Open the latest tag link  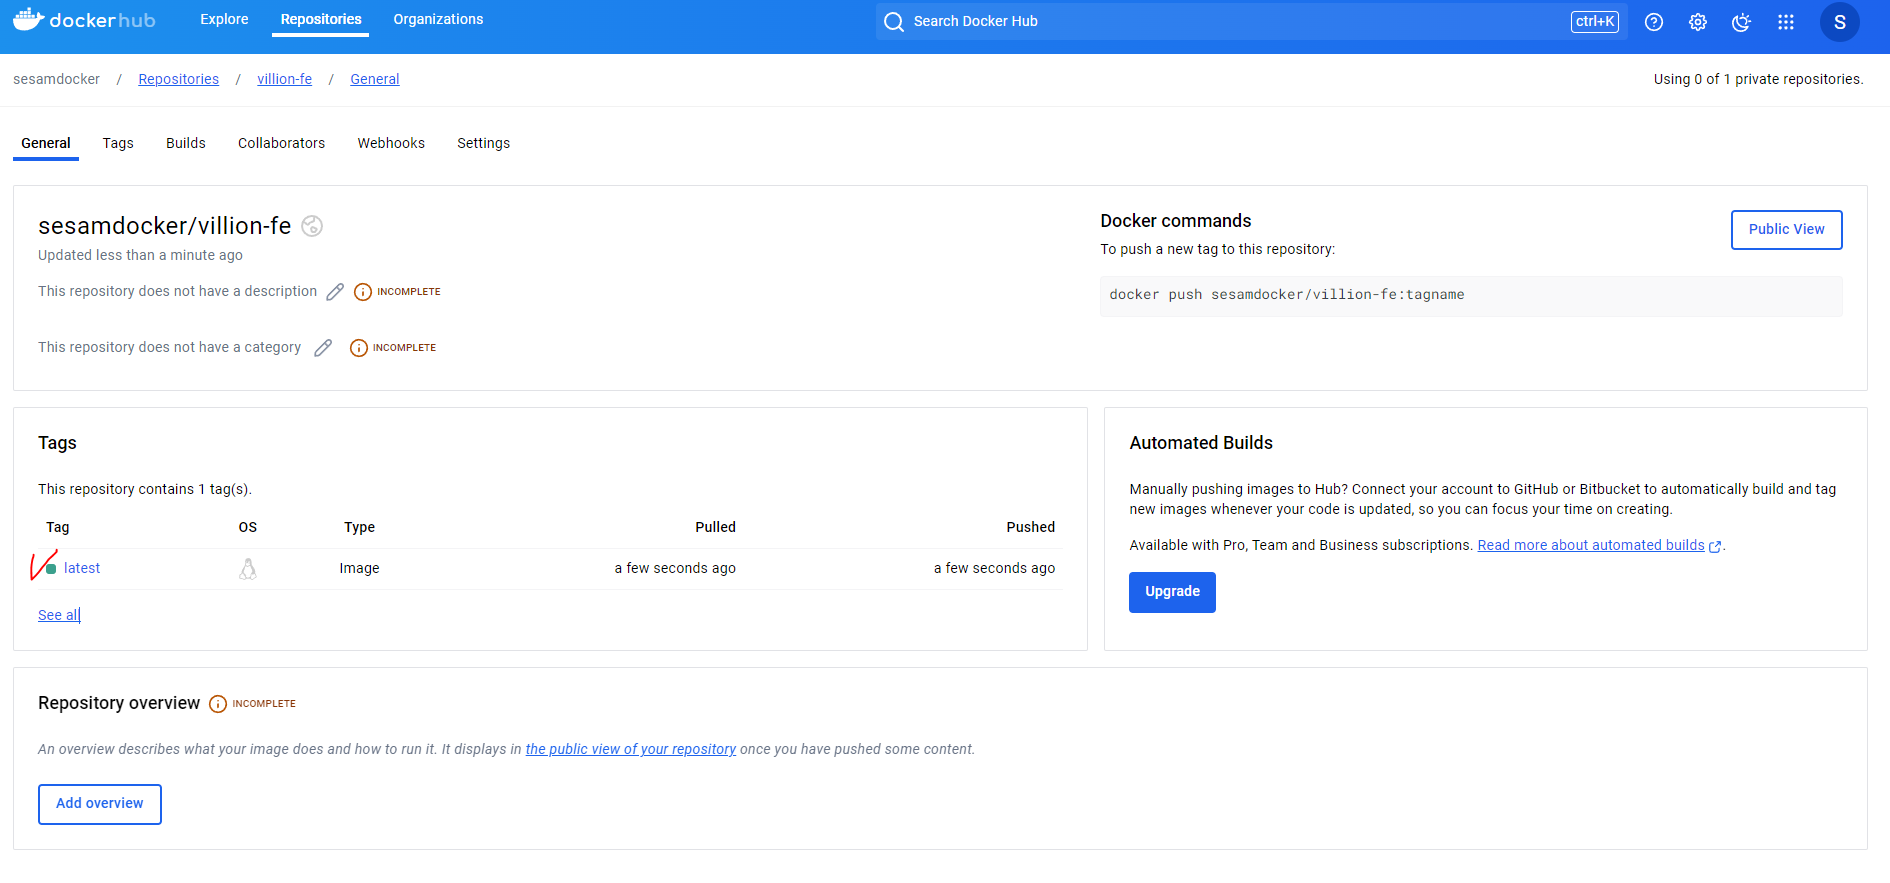click(82, 568)
